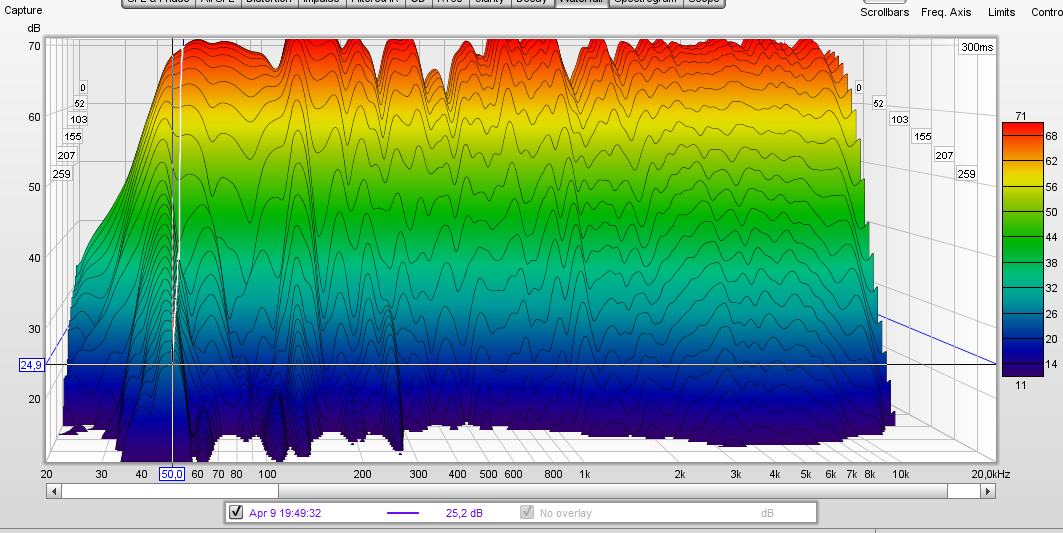Toggle the Scrollbars graph option
Viewport: 1063px width, 533px height.
884,12
